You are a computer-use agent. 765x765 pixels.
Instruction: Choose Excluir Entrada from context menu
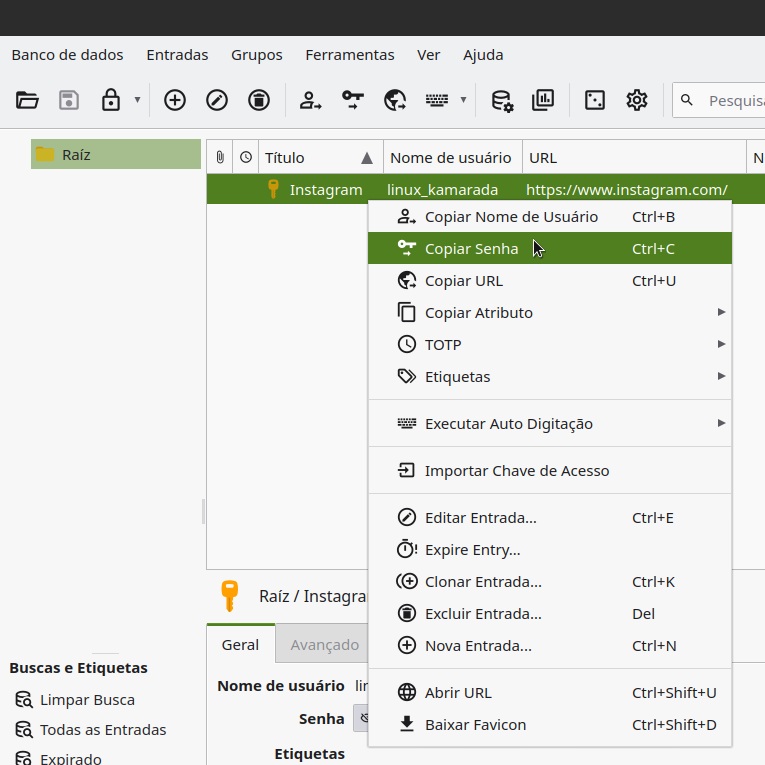[x=550, y=614]
